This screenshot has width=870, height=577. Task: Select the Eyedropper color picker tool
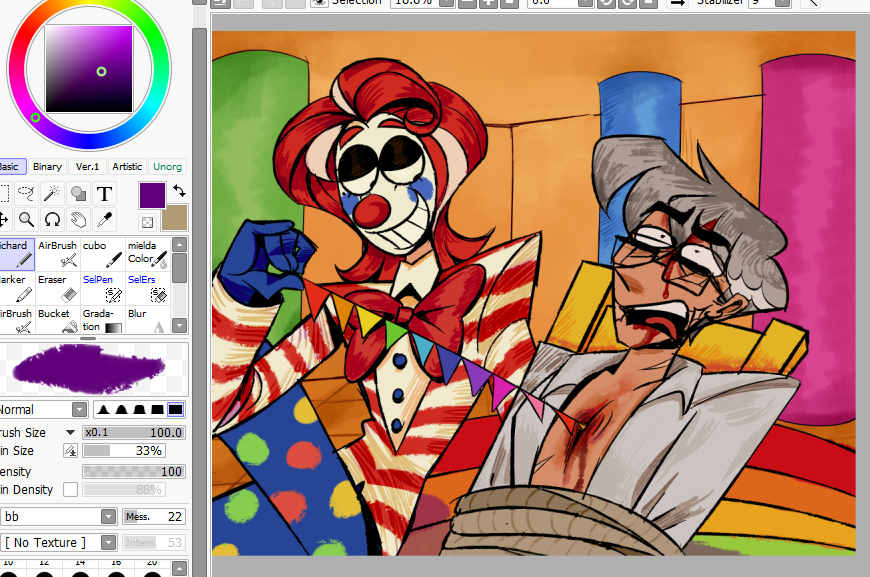point(104,220)
